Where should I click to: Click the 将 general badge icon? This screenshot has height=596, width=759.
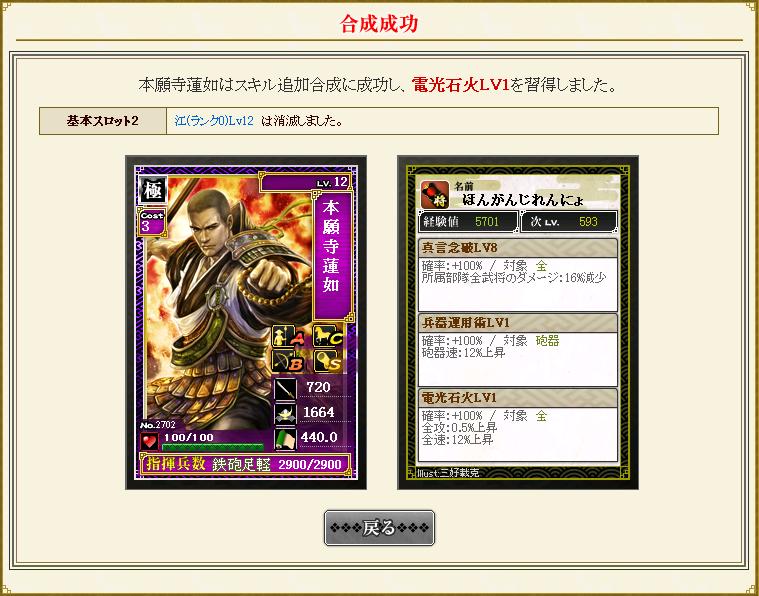click(435, 194)
